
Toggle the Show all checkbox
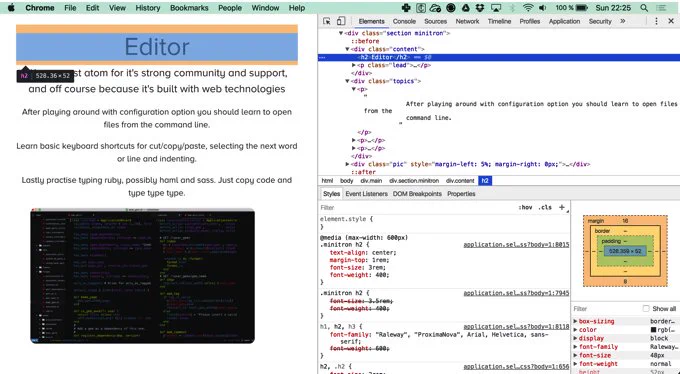646,308
